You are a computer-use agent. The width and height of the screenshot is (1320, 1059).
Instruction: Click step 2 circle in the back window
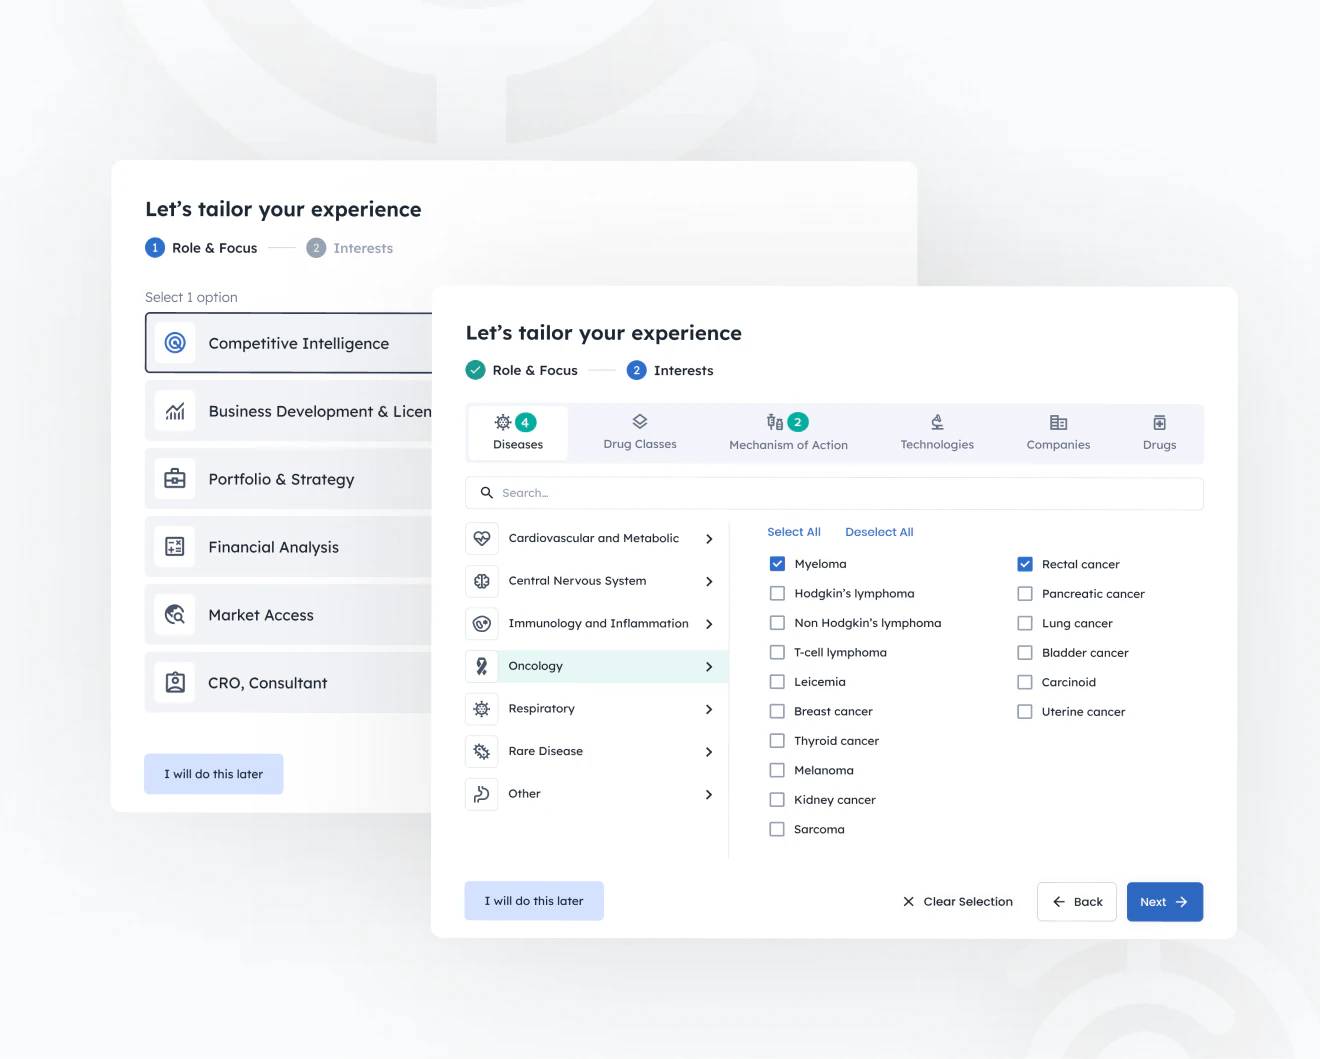[316, 248]
